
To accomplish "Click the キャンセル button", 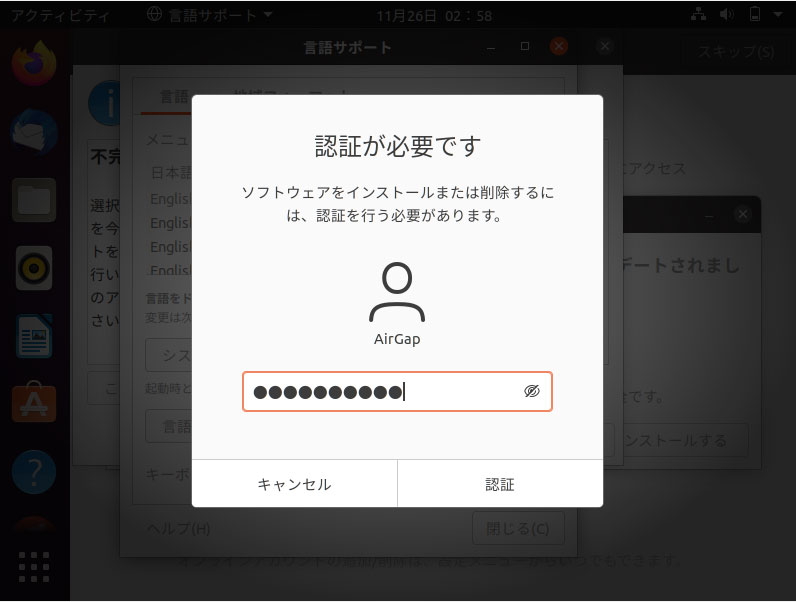I will (294, 484).
